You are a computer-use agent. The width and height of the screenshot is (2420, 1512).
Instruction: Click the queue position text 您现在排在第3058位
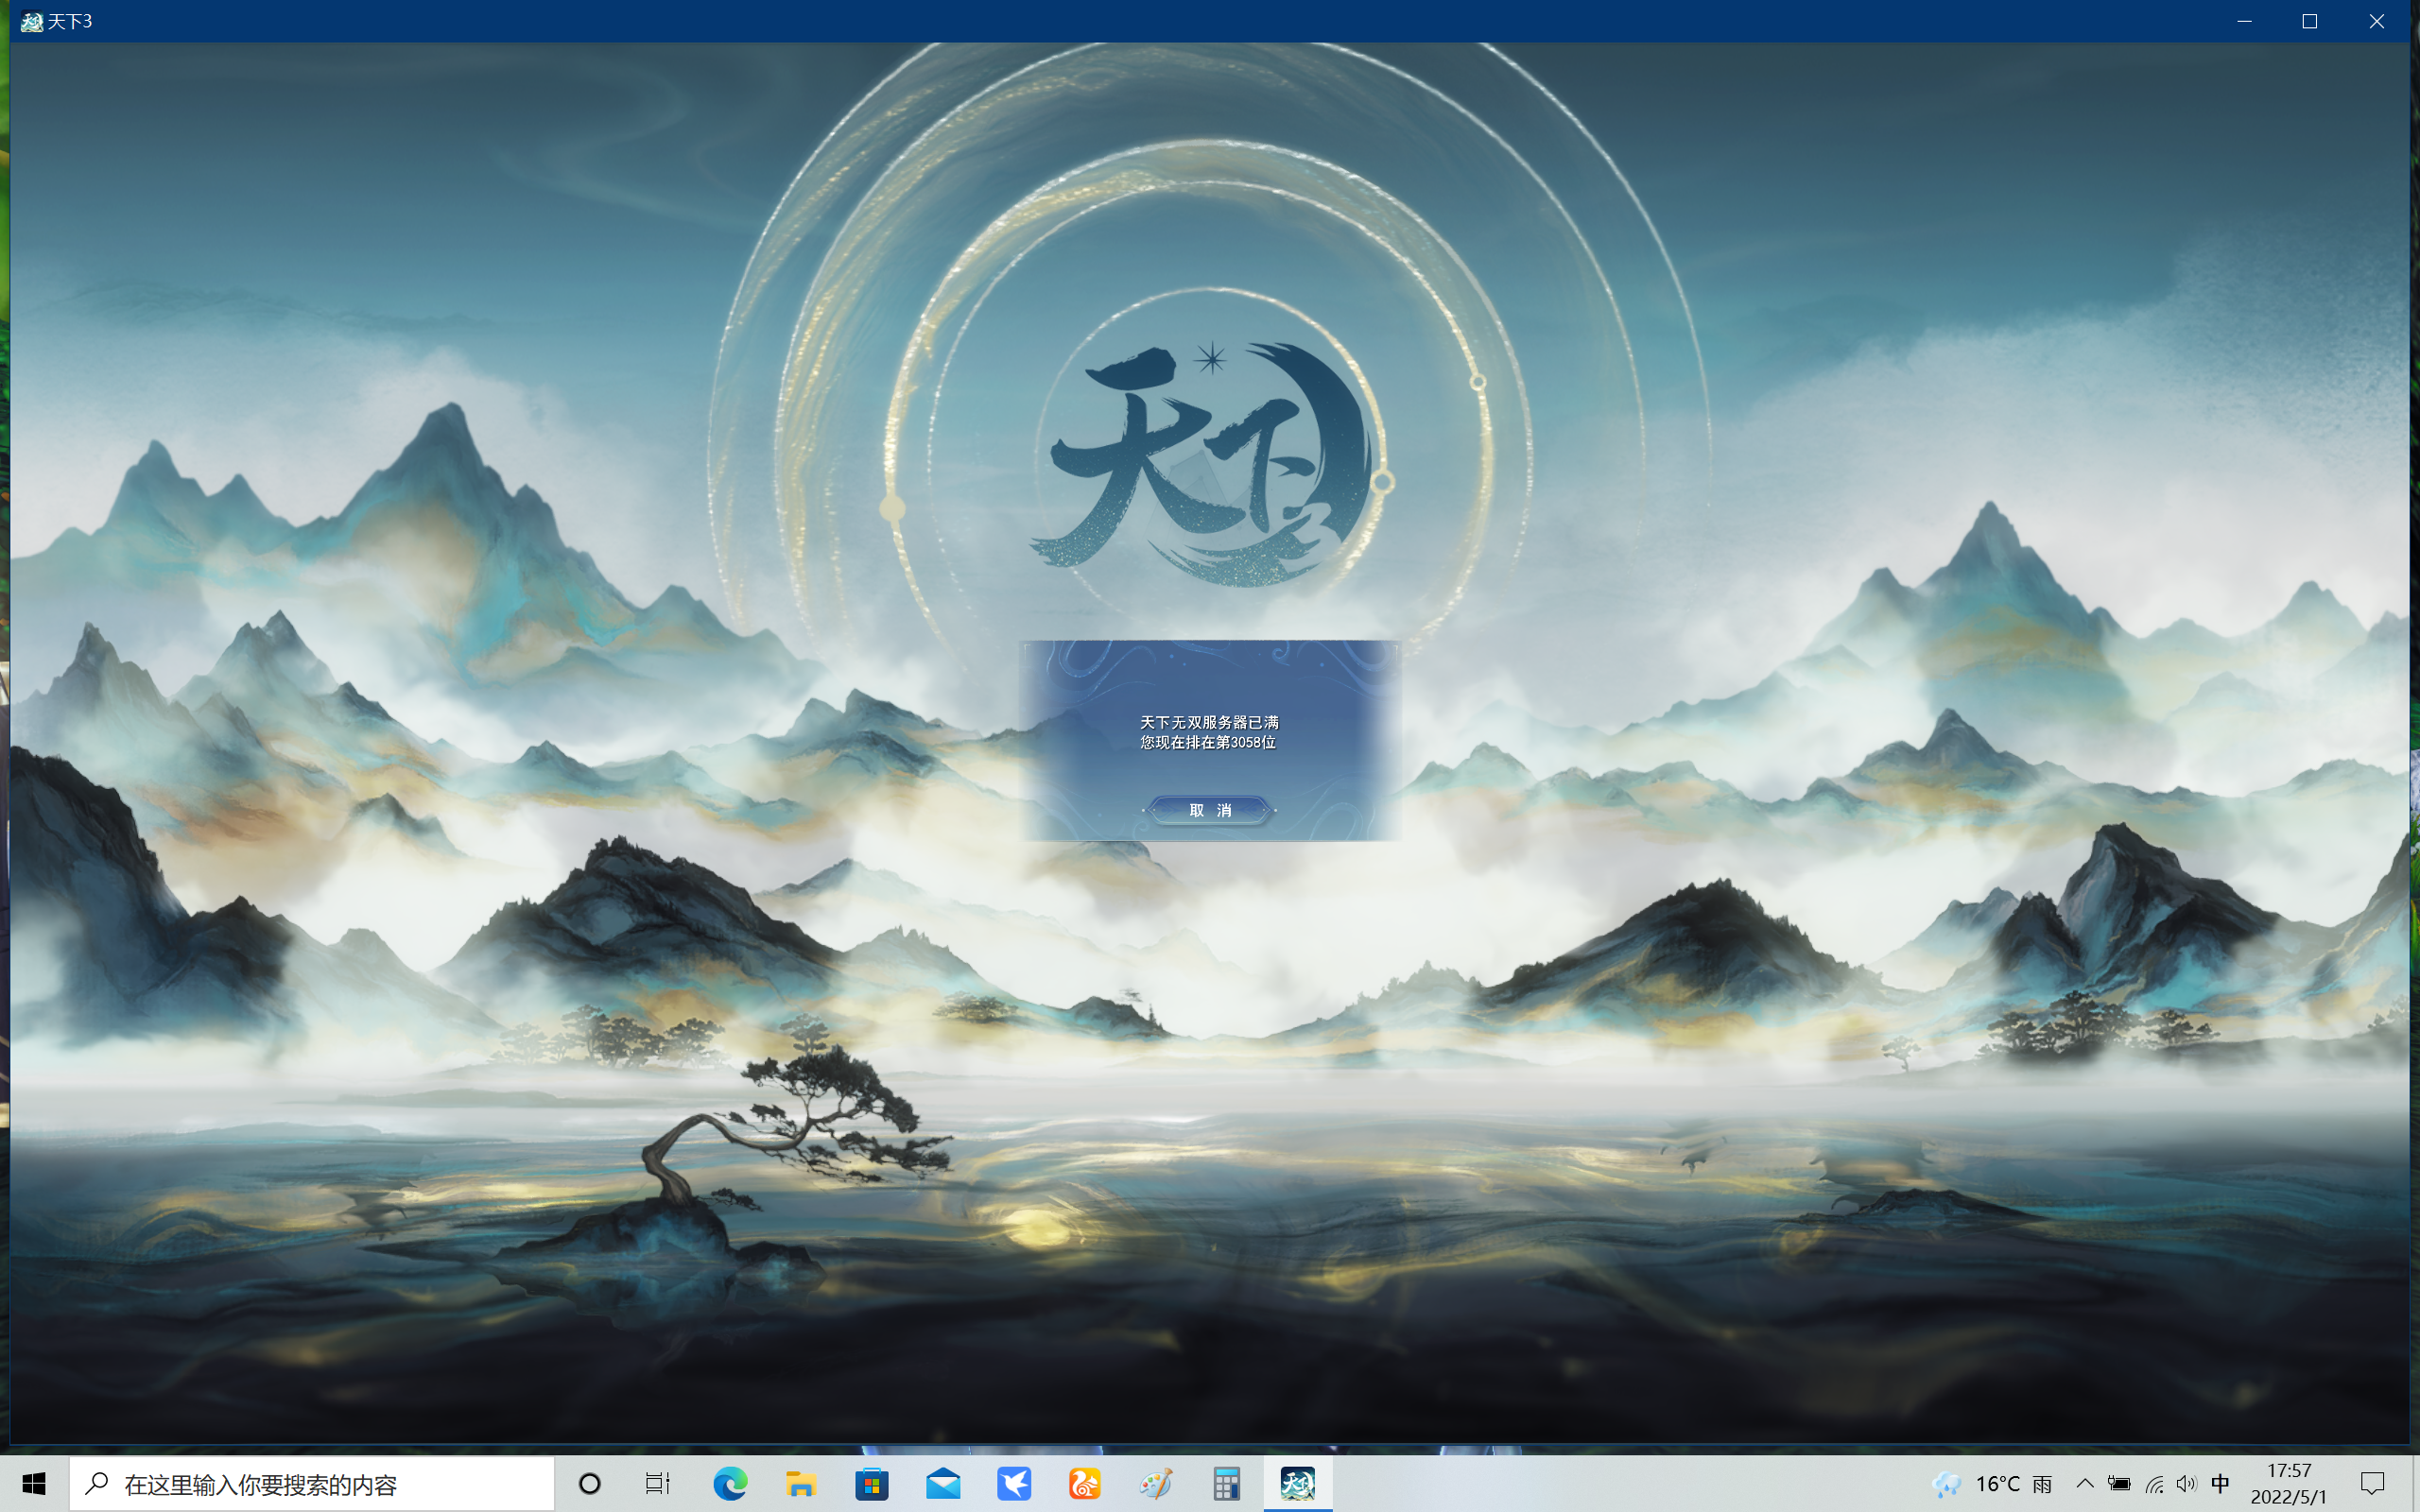tap(1208, 742)
